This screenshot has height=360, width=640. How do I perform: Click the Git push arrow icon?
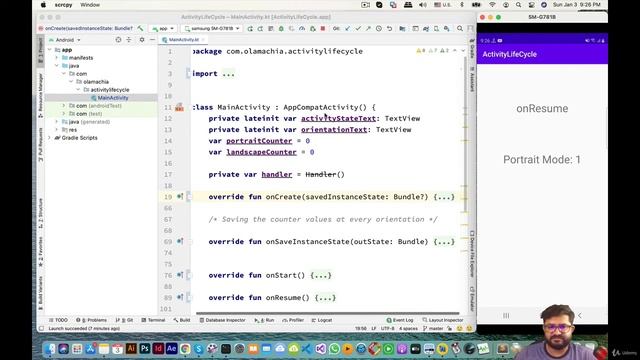368,29
